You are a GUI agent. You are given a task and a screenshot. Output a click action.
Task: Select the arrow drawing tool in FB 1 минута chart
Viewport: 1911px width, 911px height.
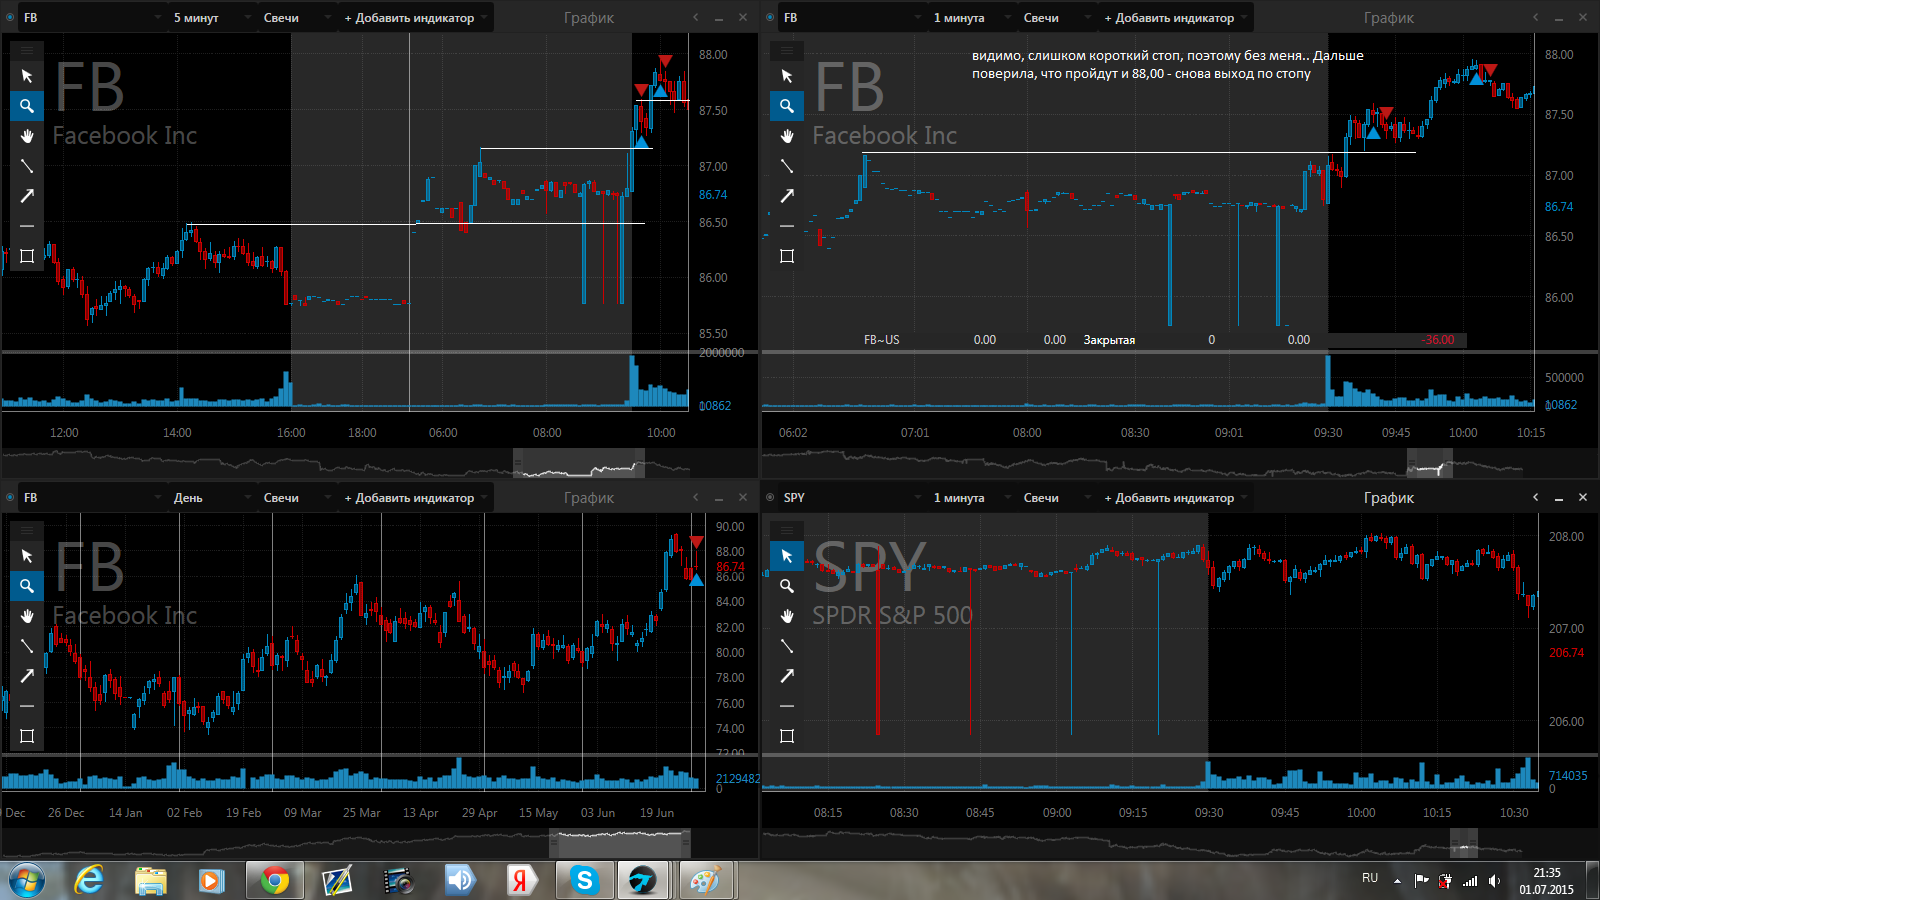pyautogui.click(x=787, y=196)
